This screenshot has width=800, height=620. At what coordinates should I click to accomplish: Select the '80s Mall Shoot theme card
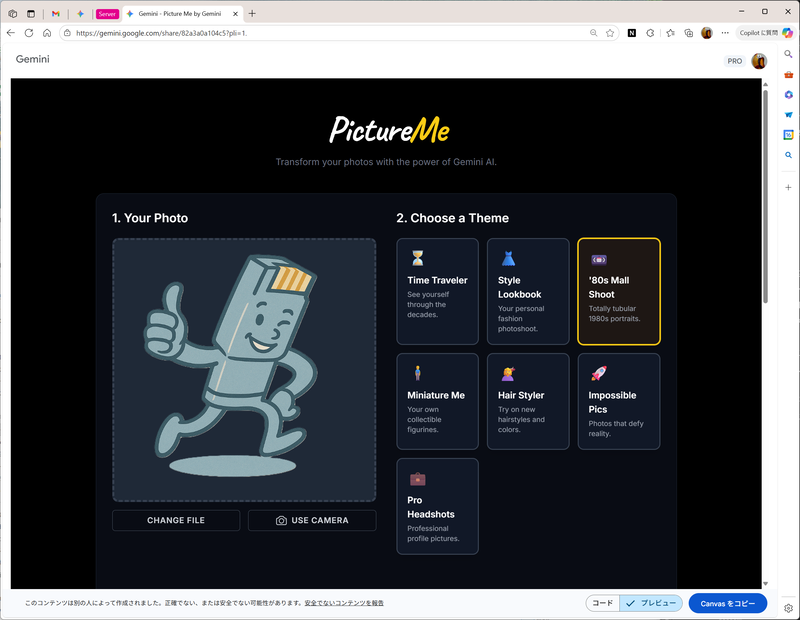tap(619, 291)
